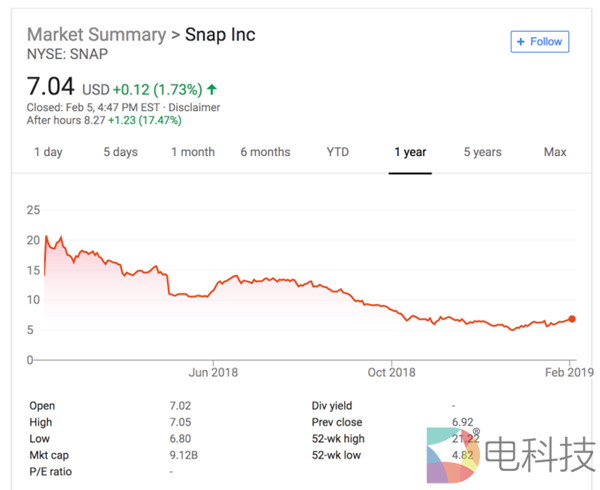The width and height of the screenshot is (600, 490).
Task: Show the 1 month chart range
Action: [192, 152]
